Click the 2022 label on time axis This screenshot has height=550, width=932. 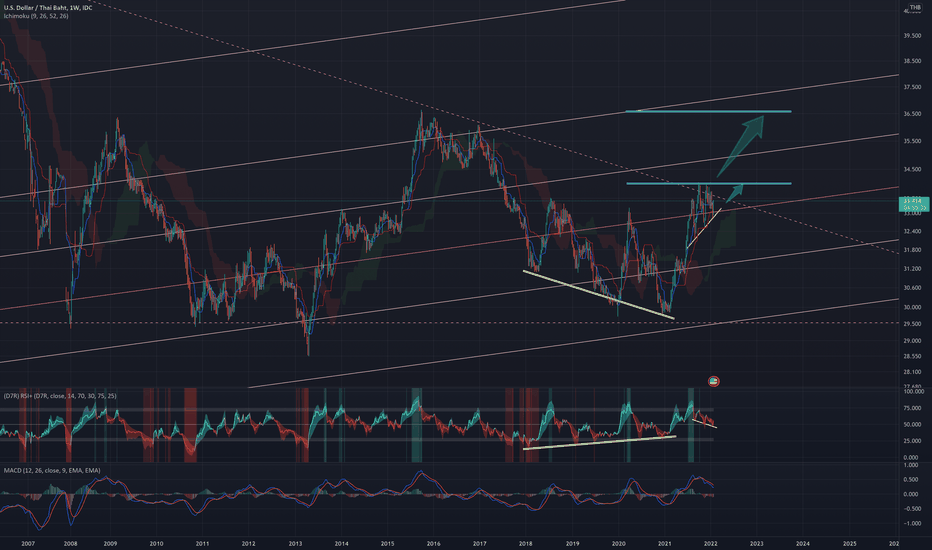point(710,543)
